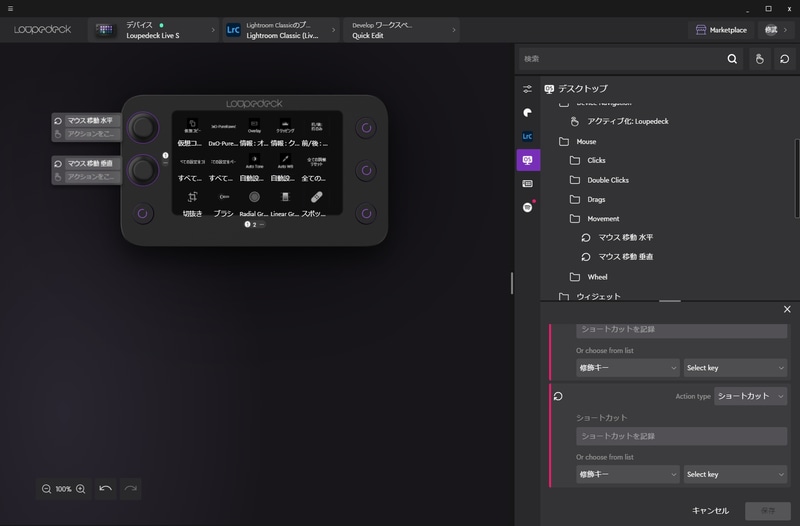Select the 情報:ク... clipping touch button

(x=285, y=132)
